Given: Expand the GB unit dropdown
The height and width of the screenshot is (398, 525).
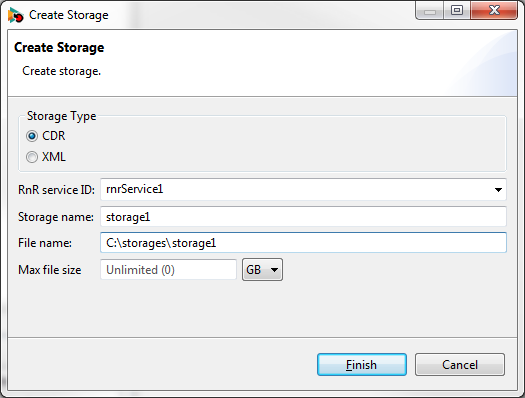Looking at the screenshot, I should (x=262, y=269).
